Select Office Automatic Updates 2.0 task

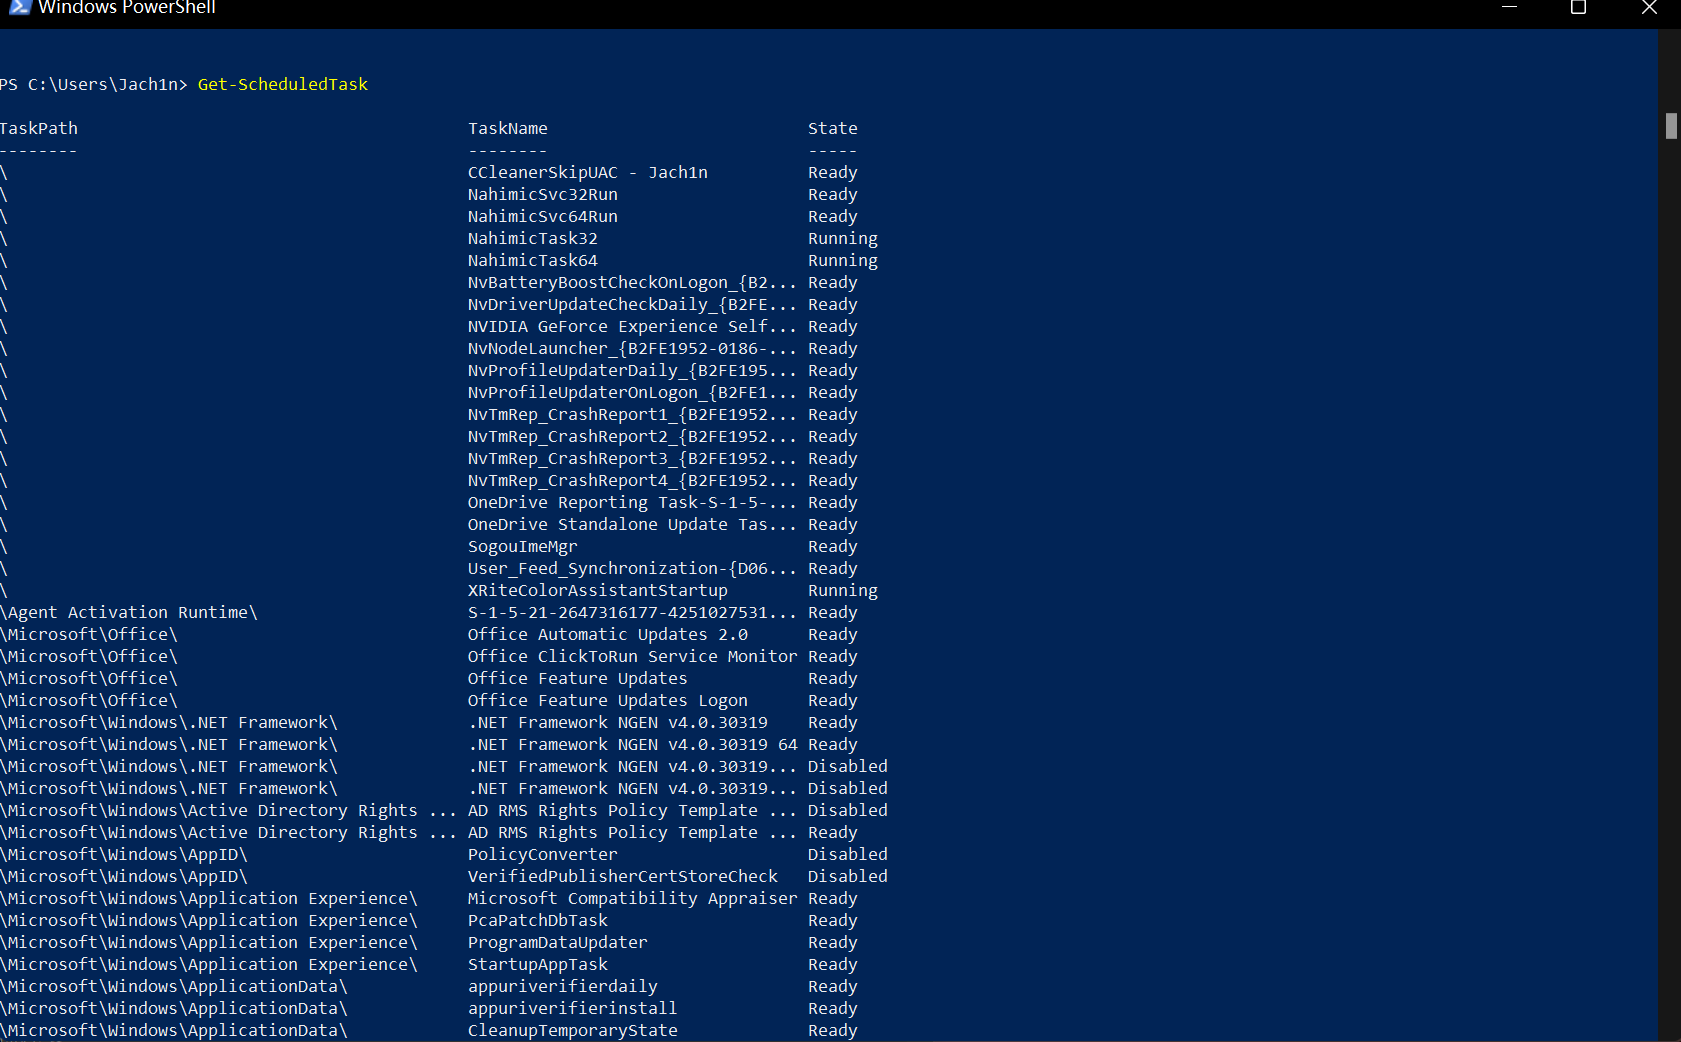click(x=608, y=634)
